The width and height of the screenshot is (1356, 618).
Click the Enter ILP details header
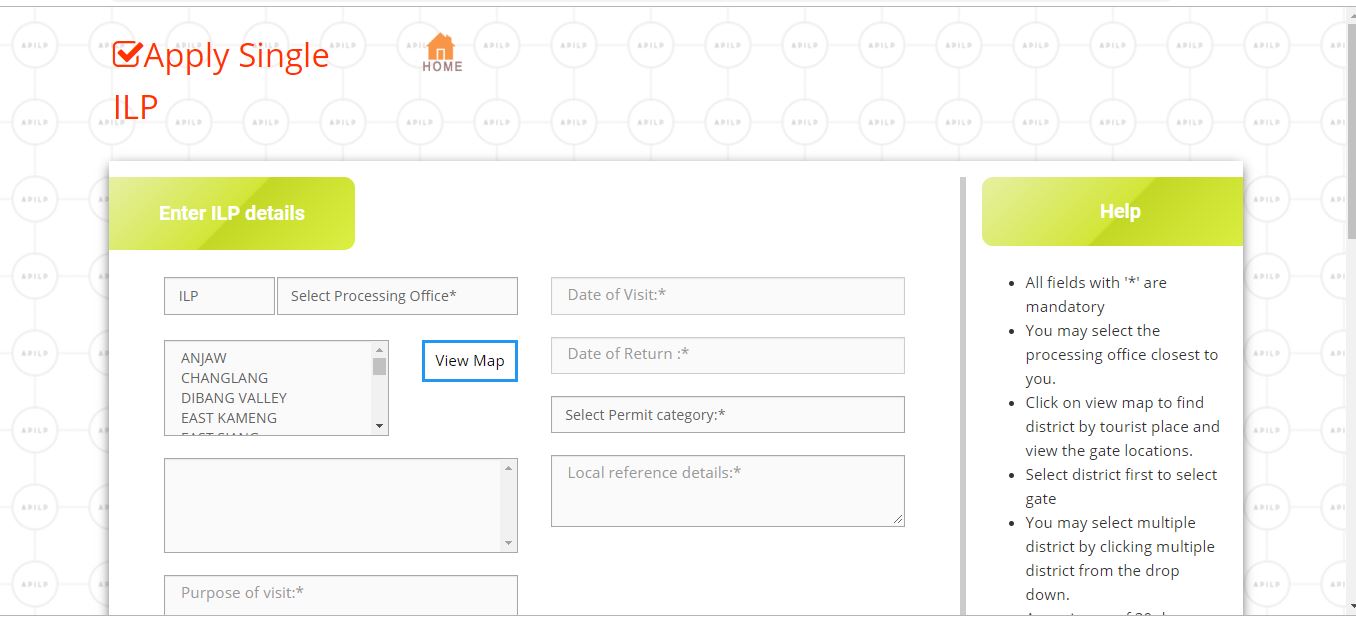pos(232,213)
